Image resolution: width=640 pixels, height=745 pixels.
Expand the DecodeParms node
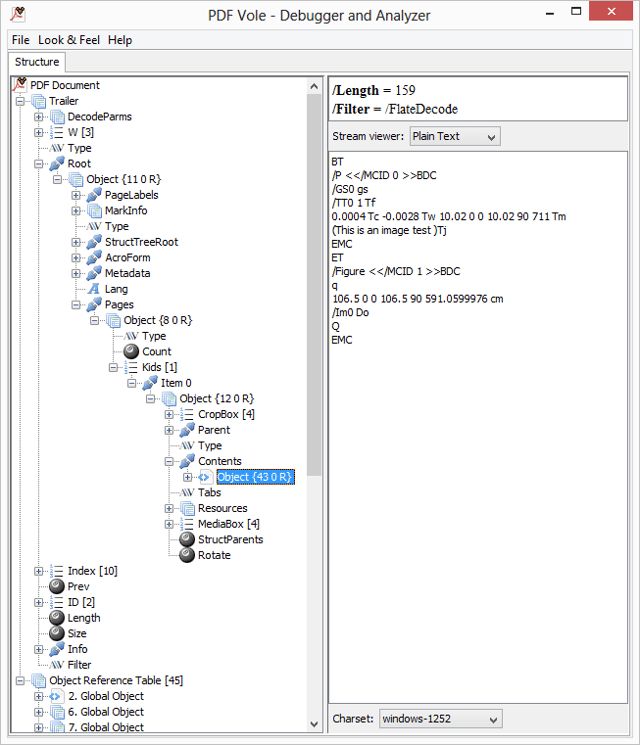pos(38,117)
